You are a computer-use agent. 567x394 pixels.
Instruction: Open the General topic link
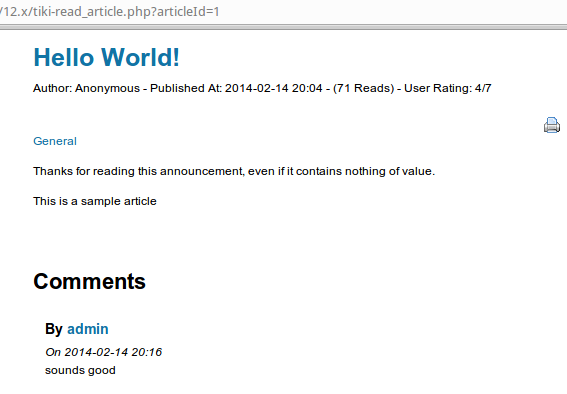(x=55, y=141)
